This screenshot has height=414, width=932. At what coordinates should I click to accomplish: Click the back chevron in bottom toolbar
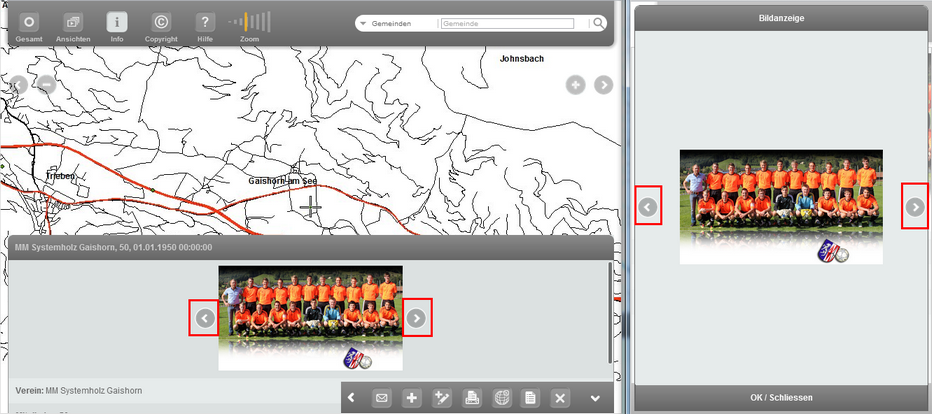point(351,398)
